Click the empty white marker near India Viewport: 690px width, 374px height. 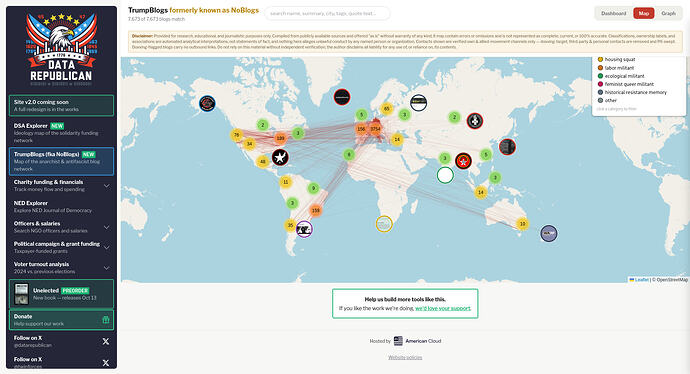pyautogui.click(x=445, y=175)
